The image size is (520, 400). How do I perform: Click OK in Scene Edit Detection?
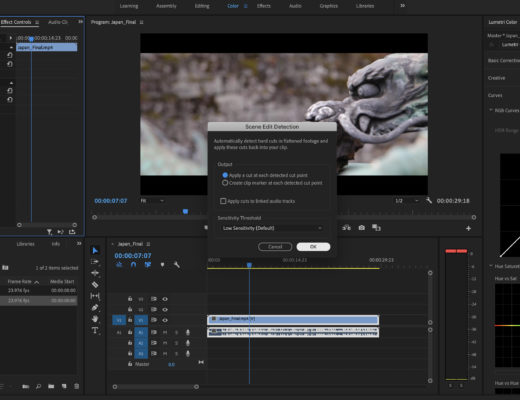coord(313,247)
